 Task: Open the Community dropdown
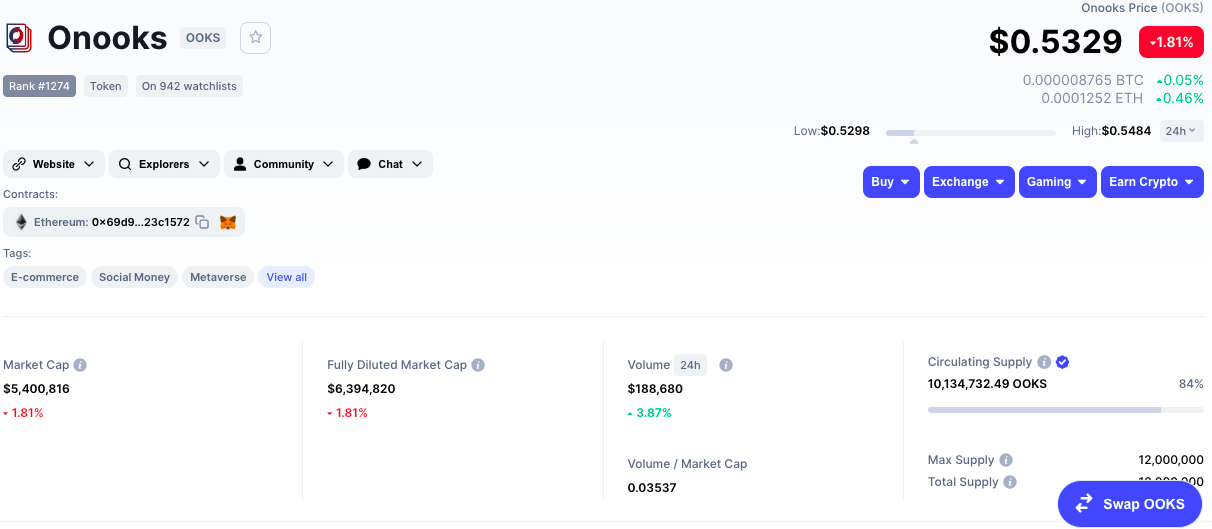(x=284, y=164)
